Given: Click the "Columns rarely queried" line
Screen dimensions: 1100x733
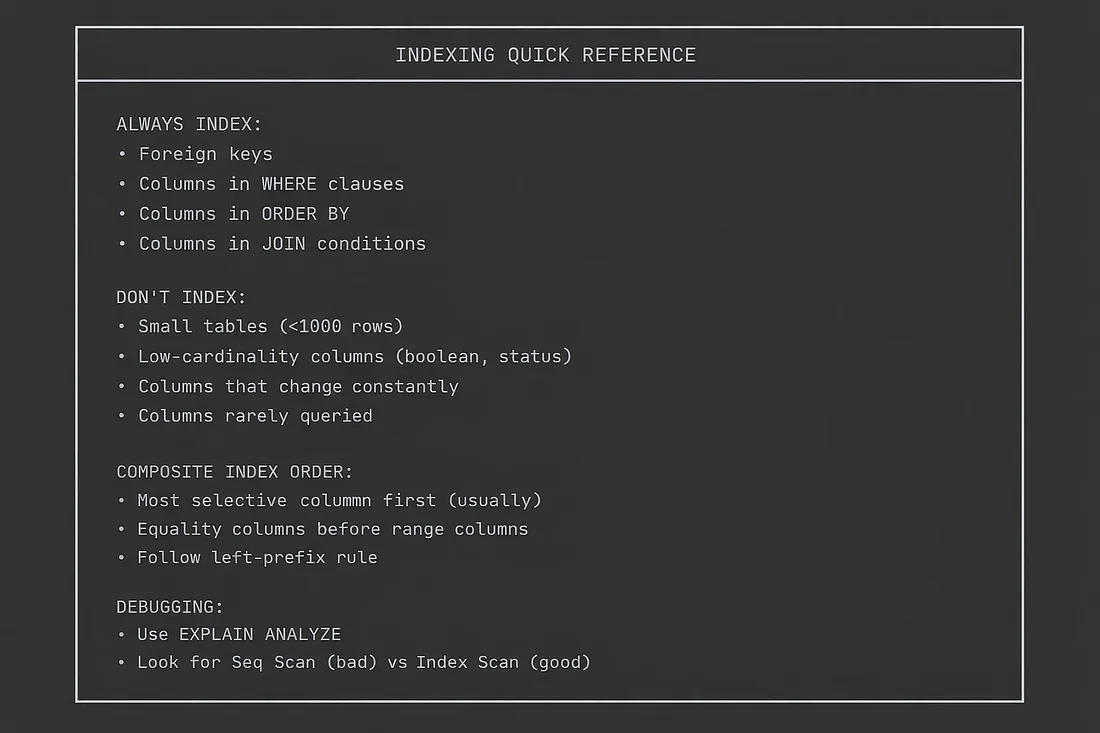Looking at the screenshot, I should [x=255, y=416].
